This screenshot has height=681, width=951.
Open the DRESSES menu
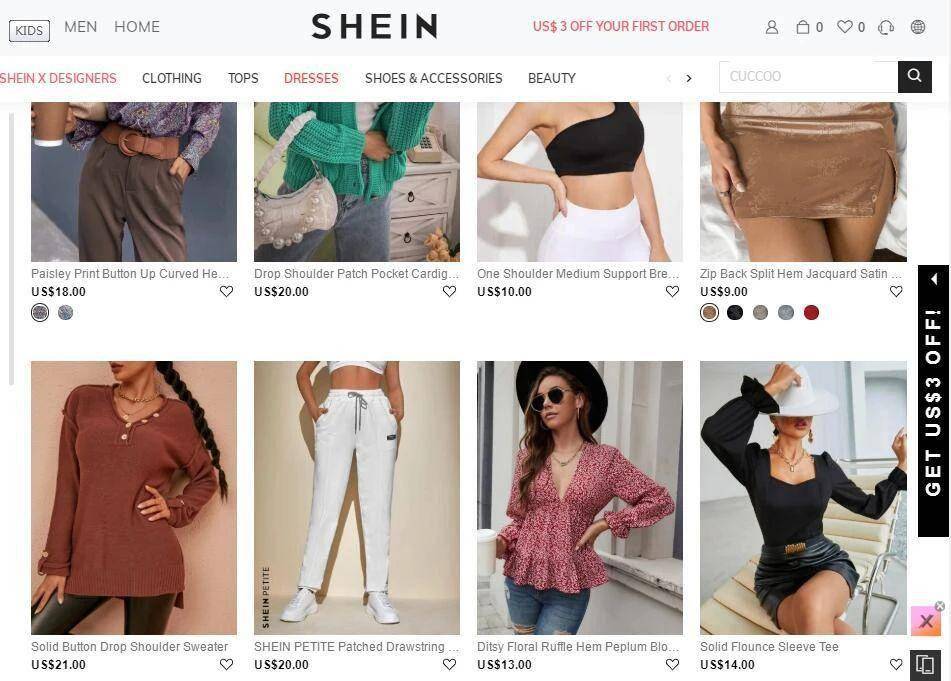coord(311,78)
